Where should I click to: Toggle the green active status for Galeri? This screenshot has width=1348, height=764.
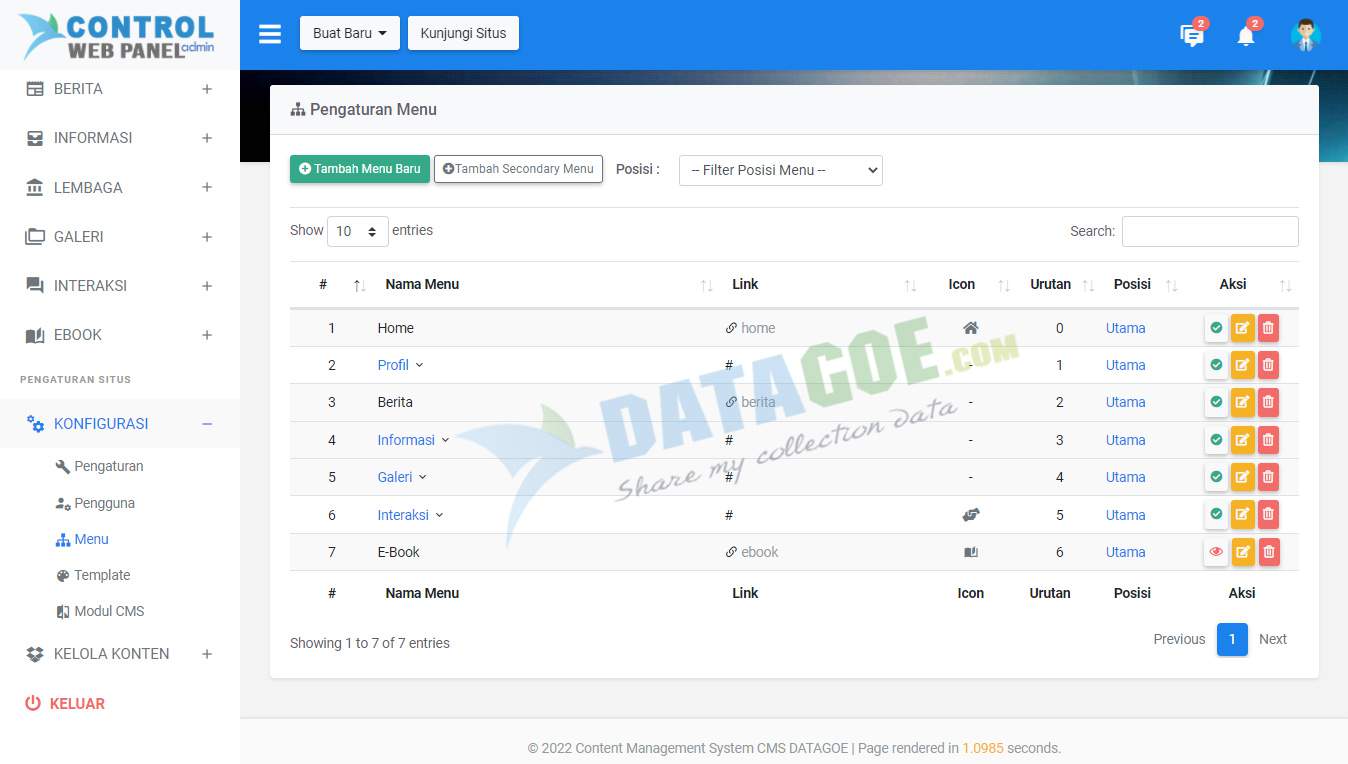point(1216,477)
